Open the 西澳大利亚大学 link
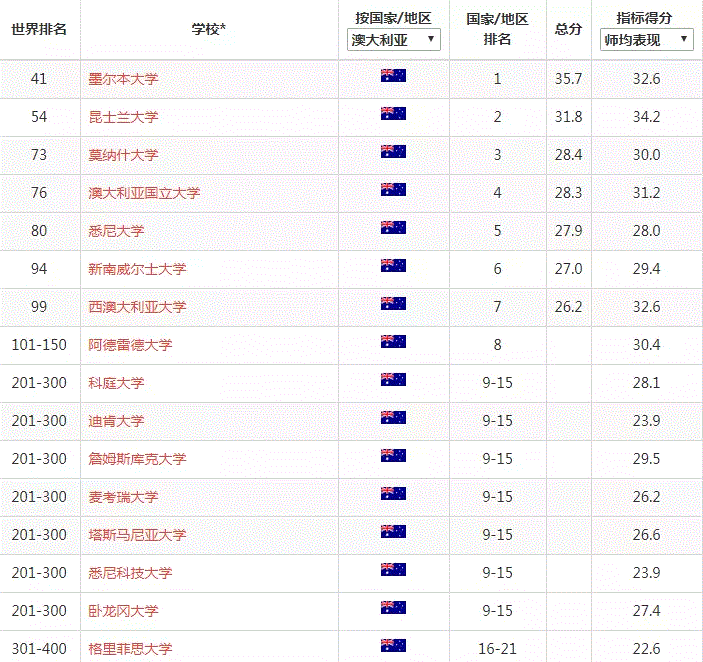This screenshot has height=662, width=703. click(137, 307)
